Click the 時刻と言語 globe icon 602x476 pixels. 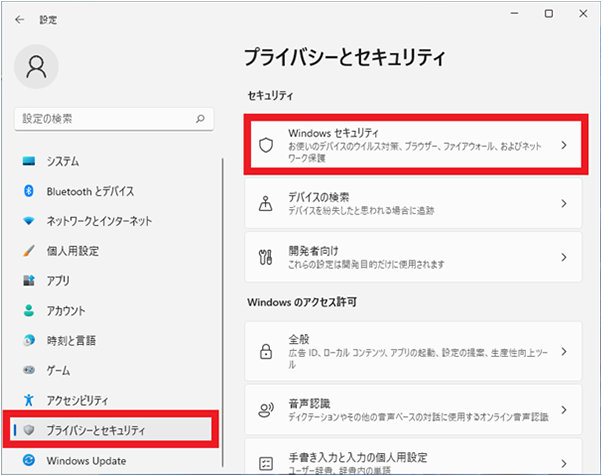click(x=29, y=340)
